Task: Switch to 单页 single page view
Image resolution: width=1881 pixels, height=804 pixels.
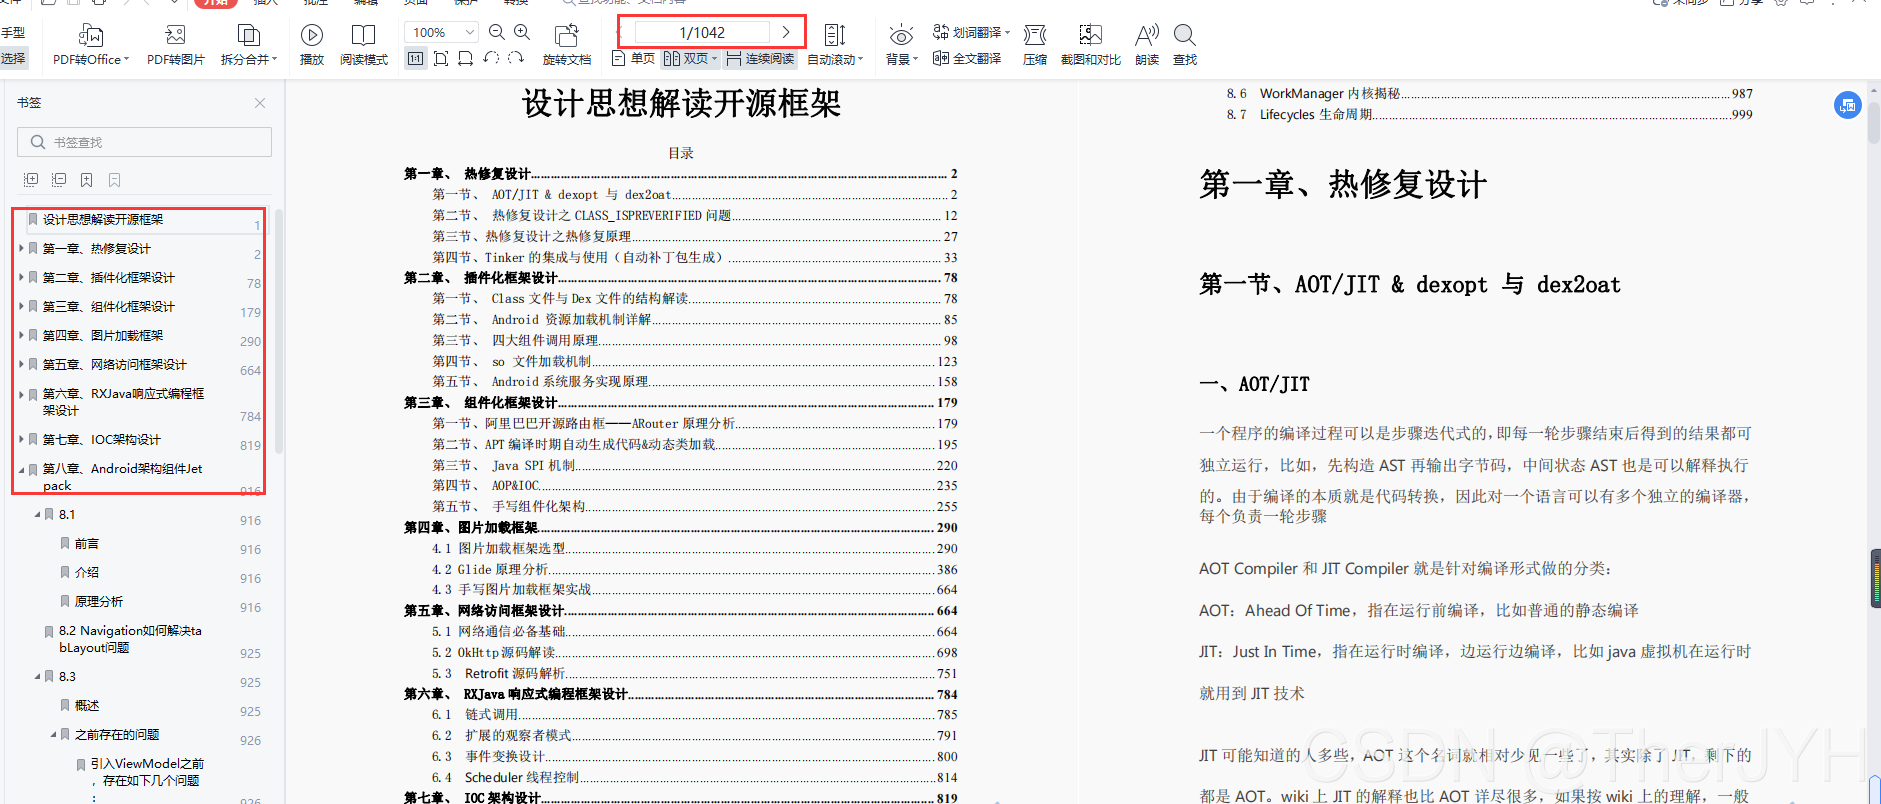Action: [x=633, y=59]
